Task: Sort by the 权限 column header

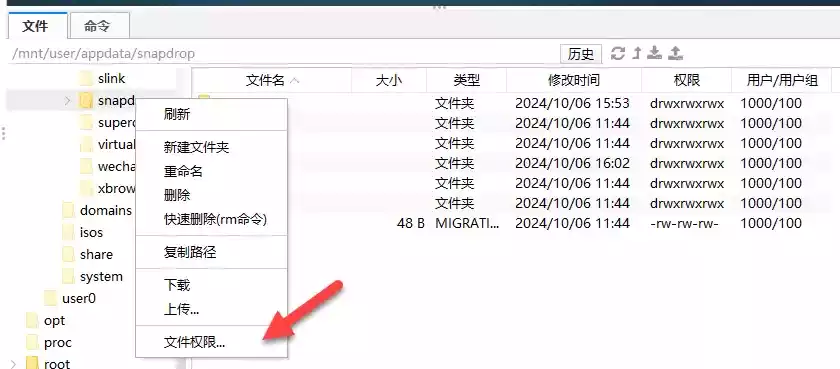Action: click(x=686, y=81)
